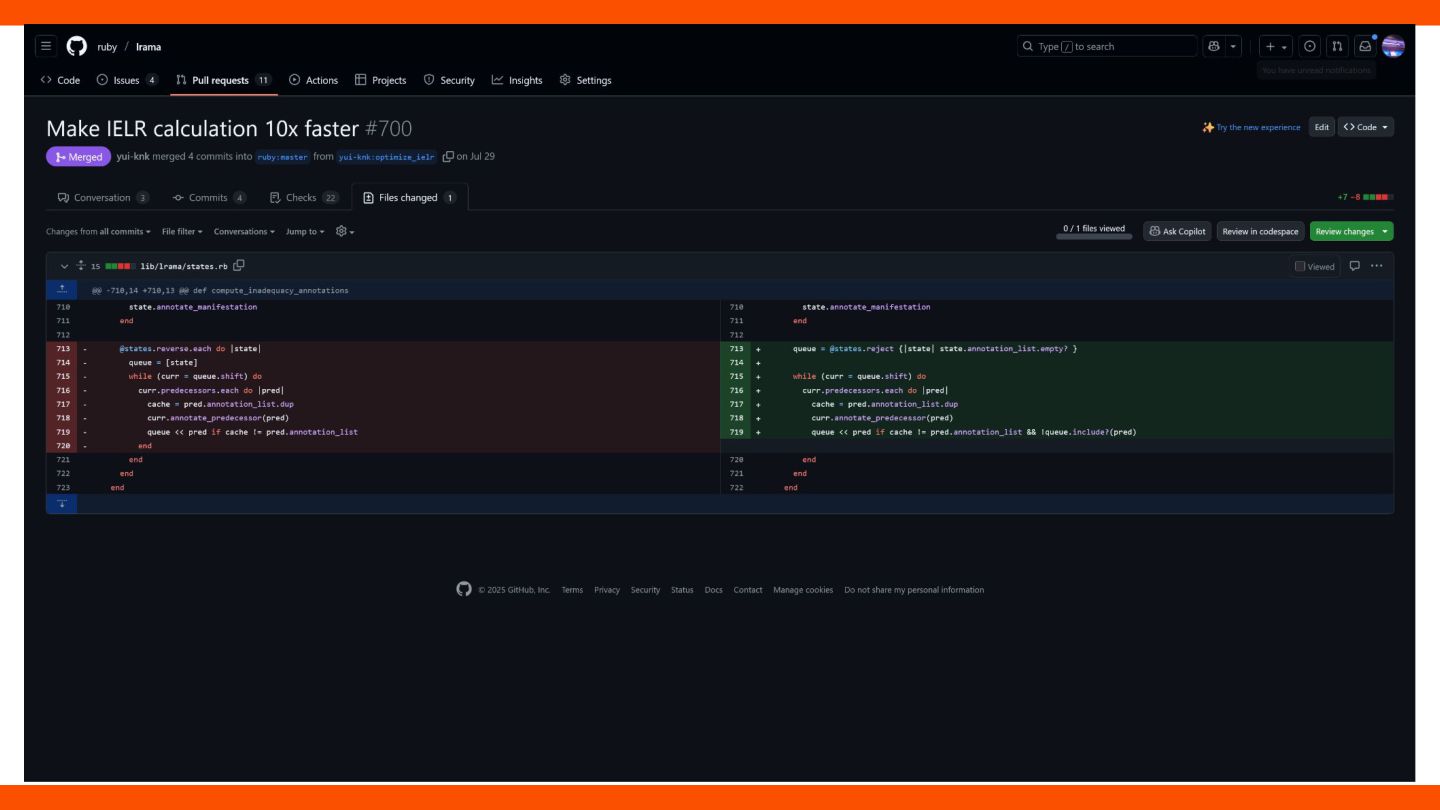1440x810 pixels.
Task: Open the notifications inbox icon
Action: (x=1365, y=46)
